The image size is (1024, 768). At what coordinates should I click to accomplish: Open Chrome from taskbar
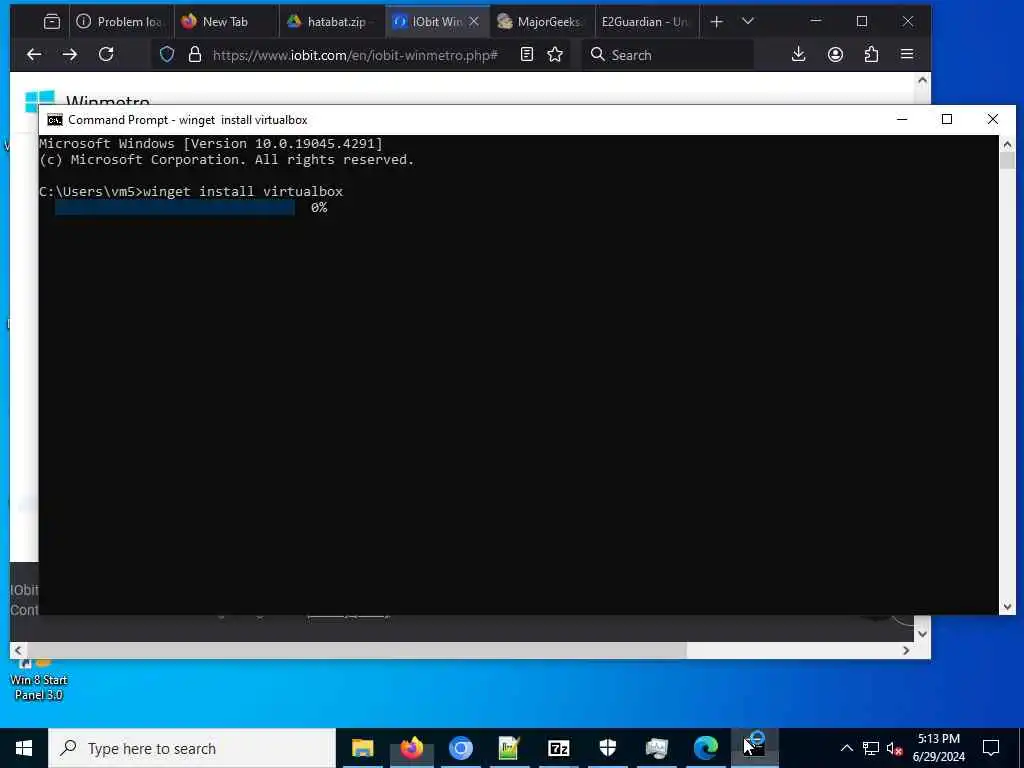click(x=460, y=748)
